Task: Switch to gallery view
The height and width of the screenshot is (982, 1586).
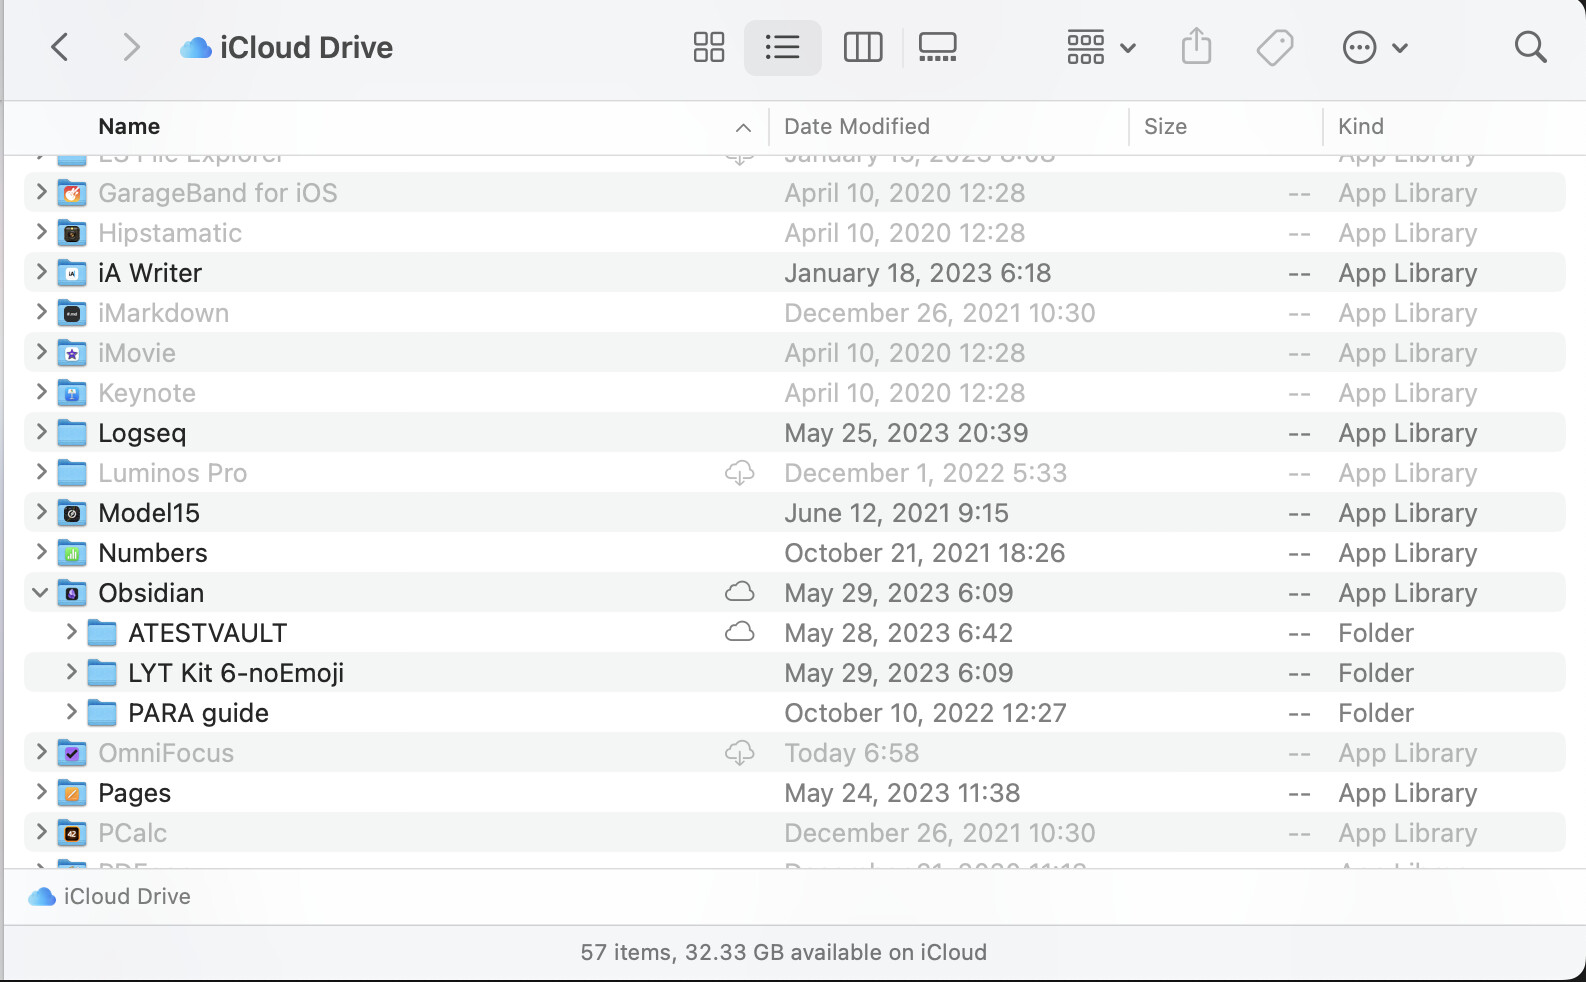Action: (937, 47)
